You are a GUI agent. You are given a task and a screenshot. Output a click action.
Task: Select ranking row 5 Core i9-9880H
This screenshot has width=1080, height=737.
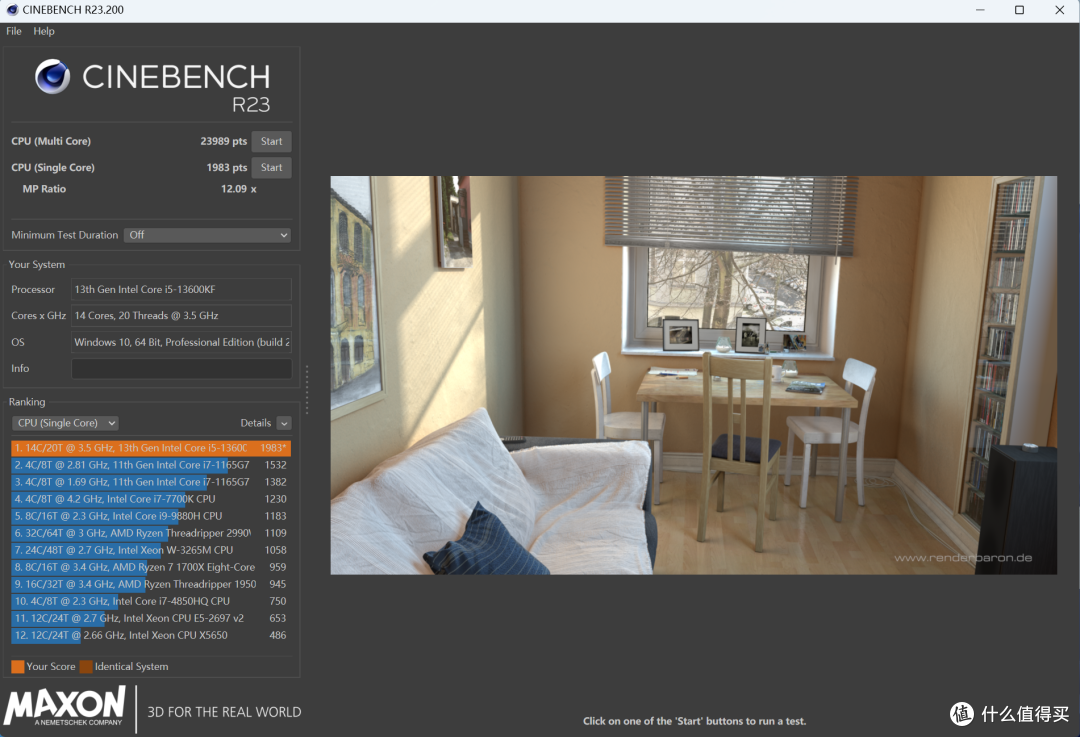point(151,516)
